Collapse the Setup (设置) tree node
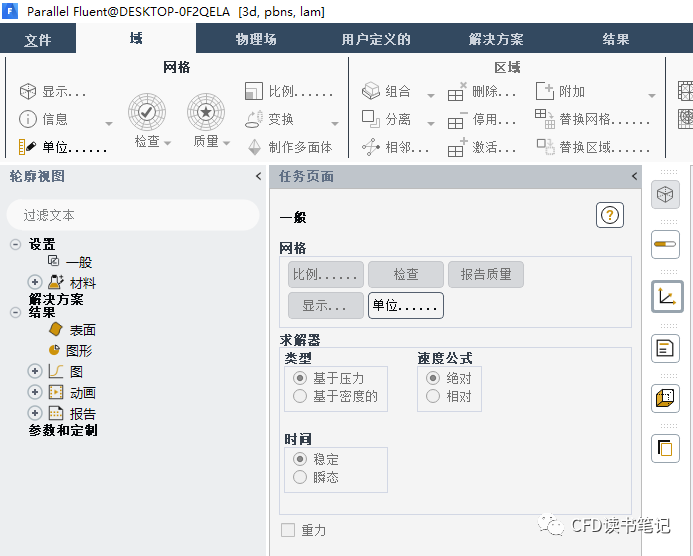Viewport: 693px width, 556px height. point(15,244)
